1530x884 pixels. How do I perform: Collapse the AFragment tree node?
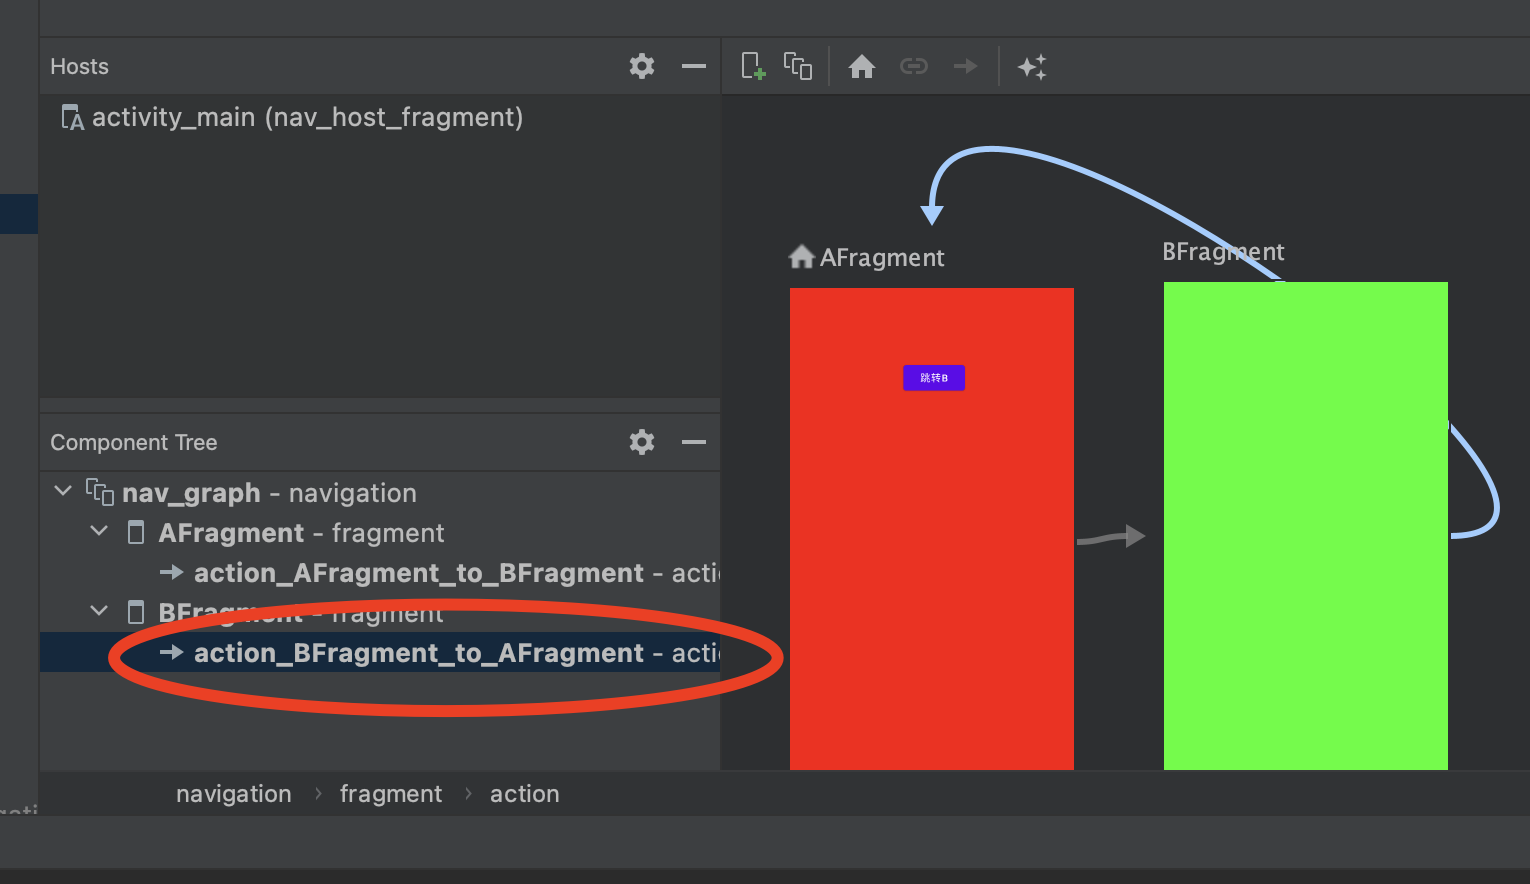(x=99, y=531)
